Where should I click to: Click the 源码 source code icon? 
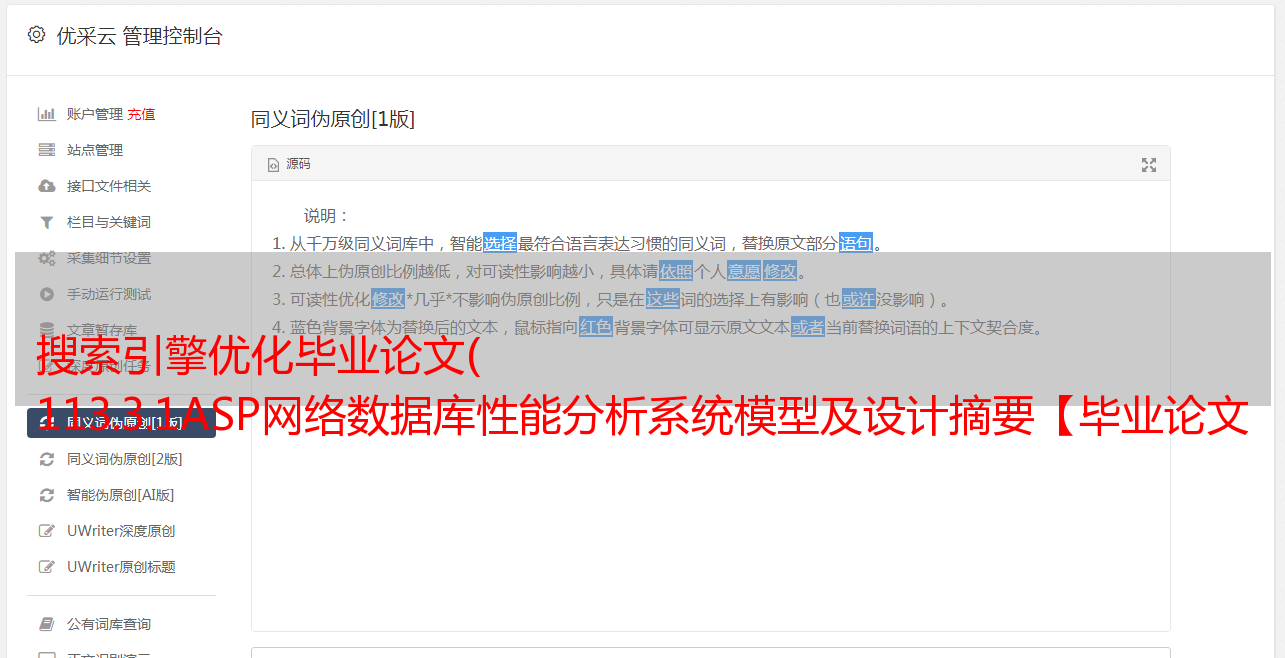[x=273, y=165]
